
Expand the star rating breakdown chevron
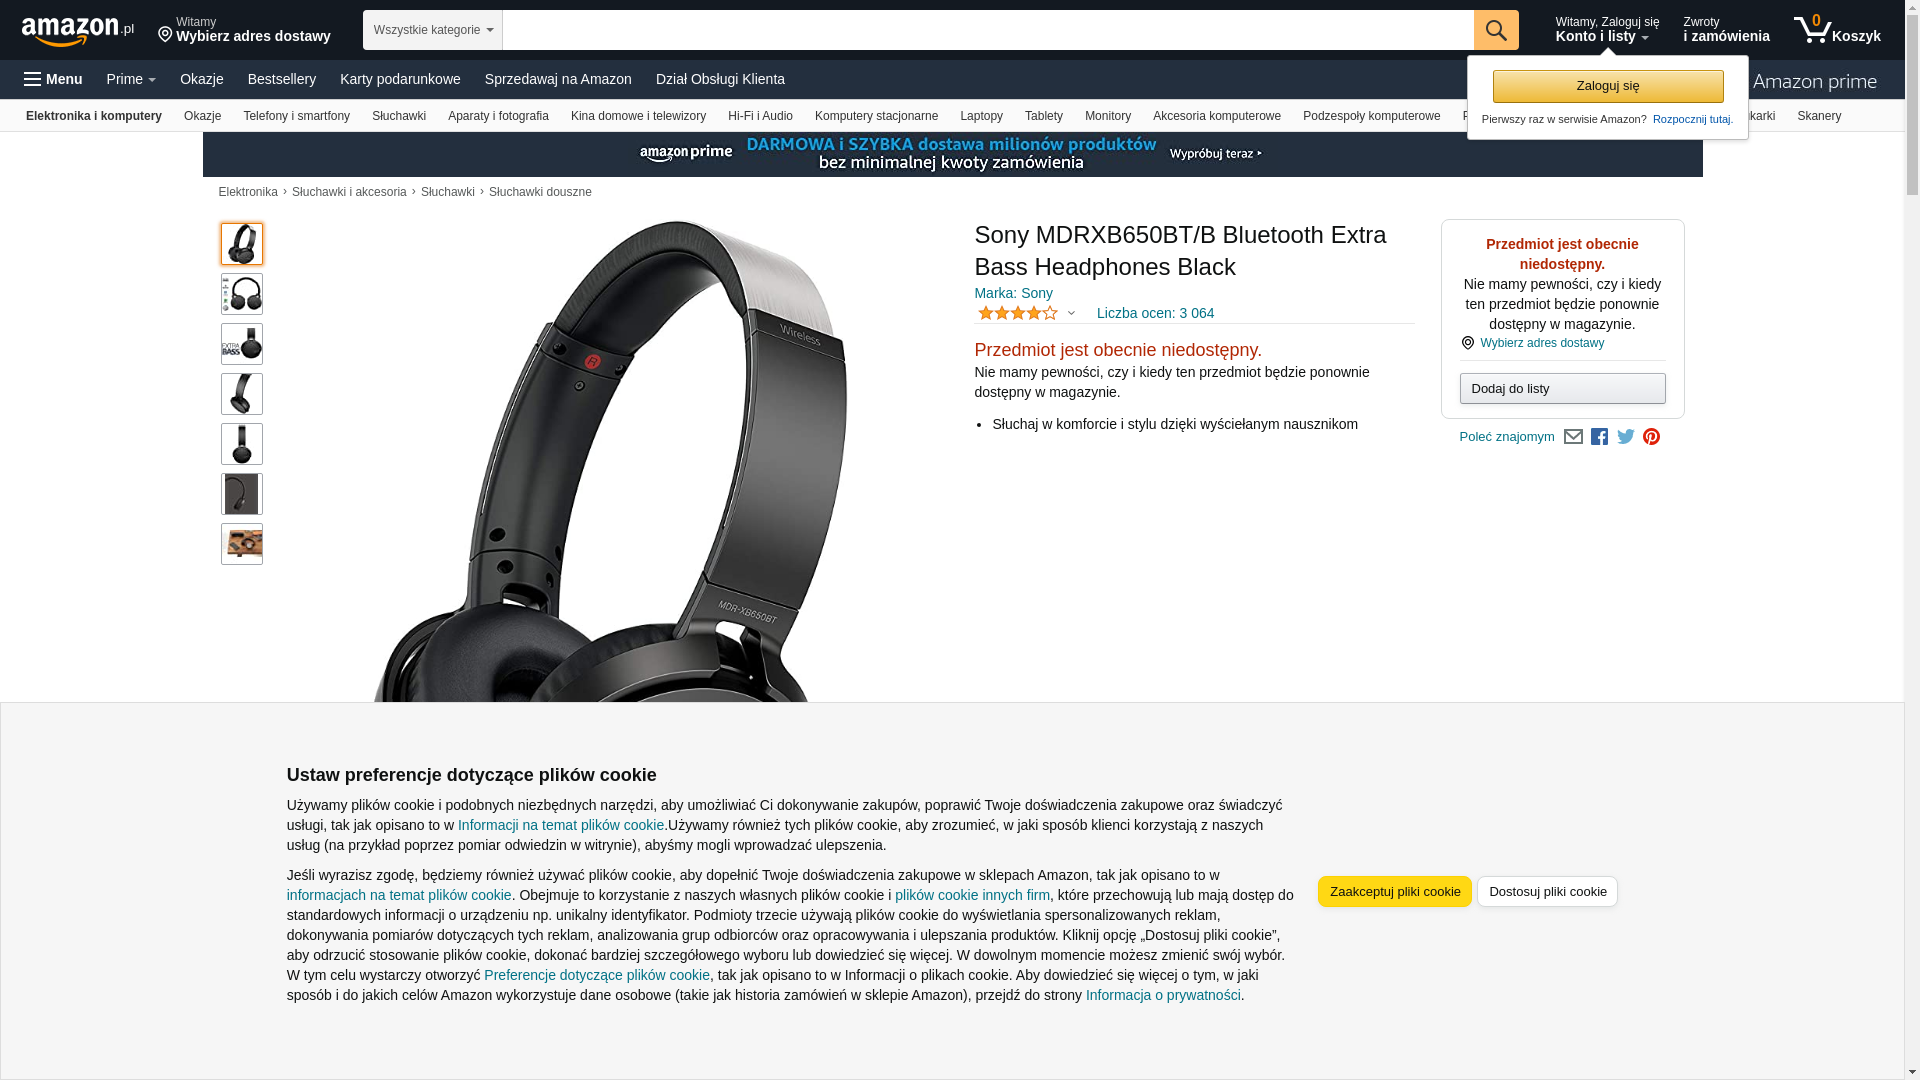pos(1071,314)
